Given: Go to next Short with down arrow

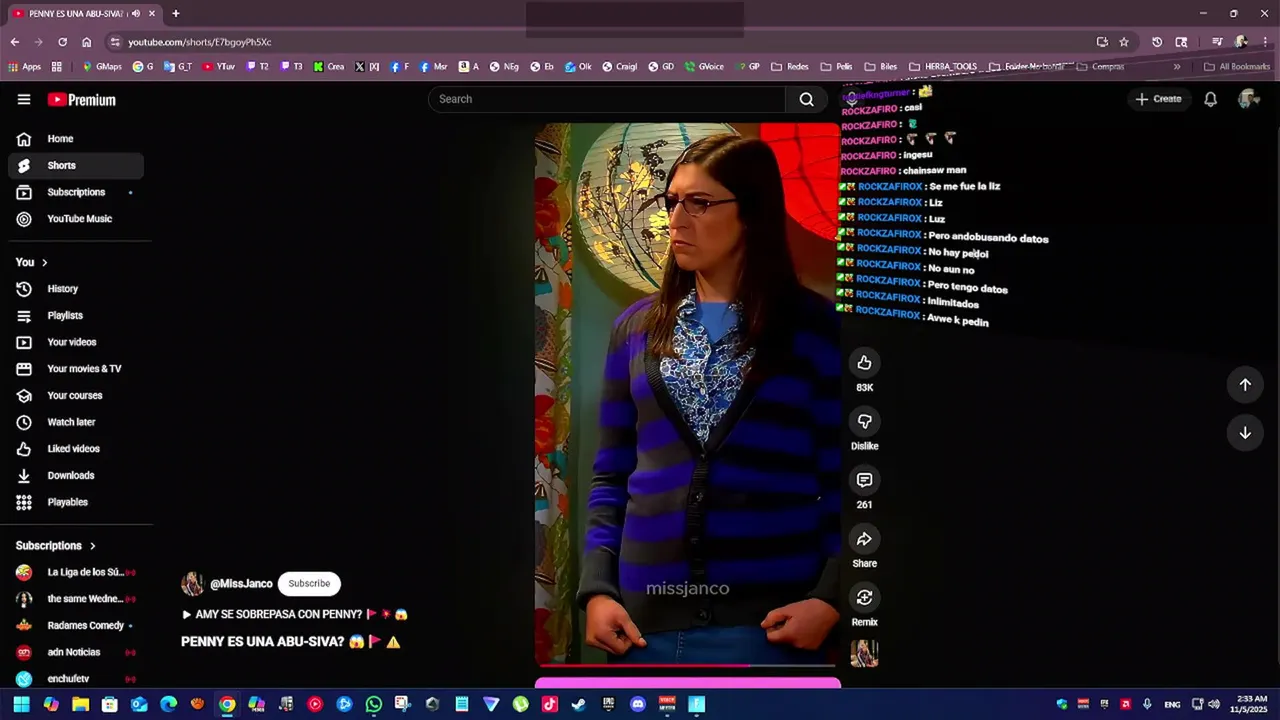Looking at the screenshot, I should point(1245,433).
